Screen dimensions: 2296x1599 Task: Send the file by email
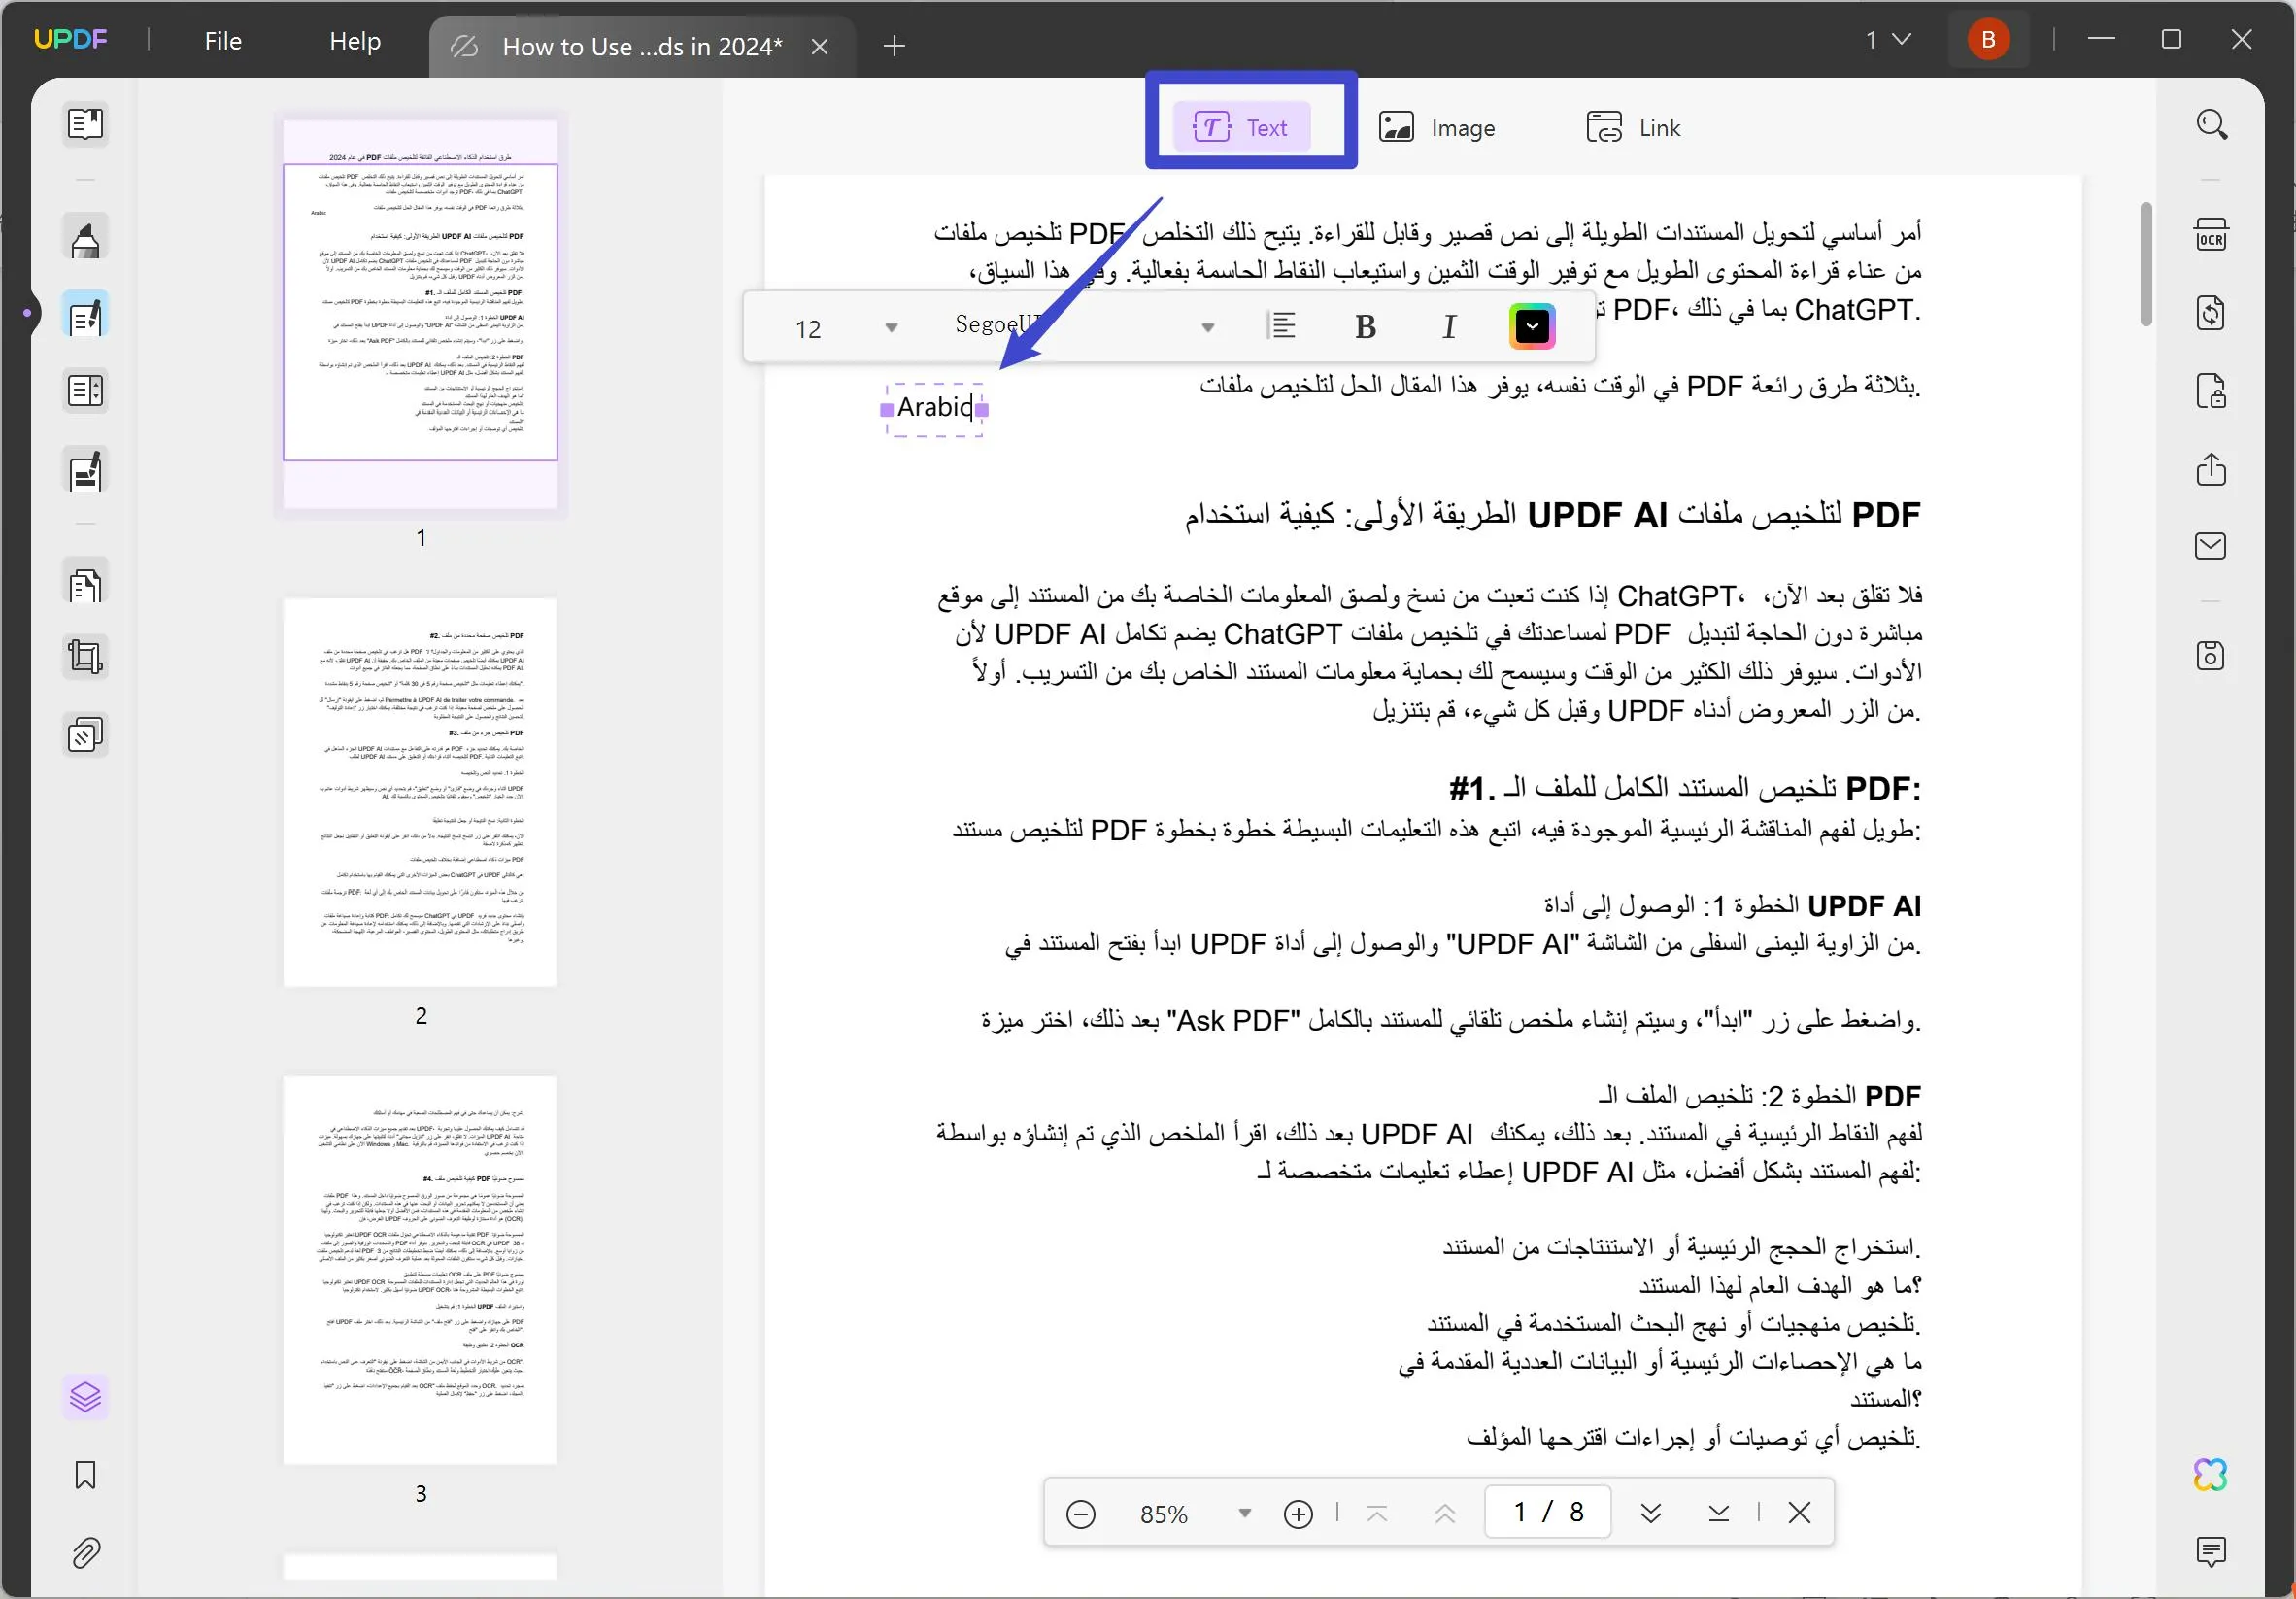[x=2211, y=546]
